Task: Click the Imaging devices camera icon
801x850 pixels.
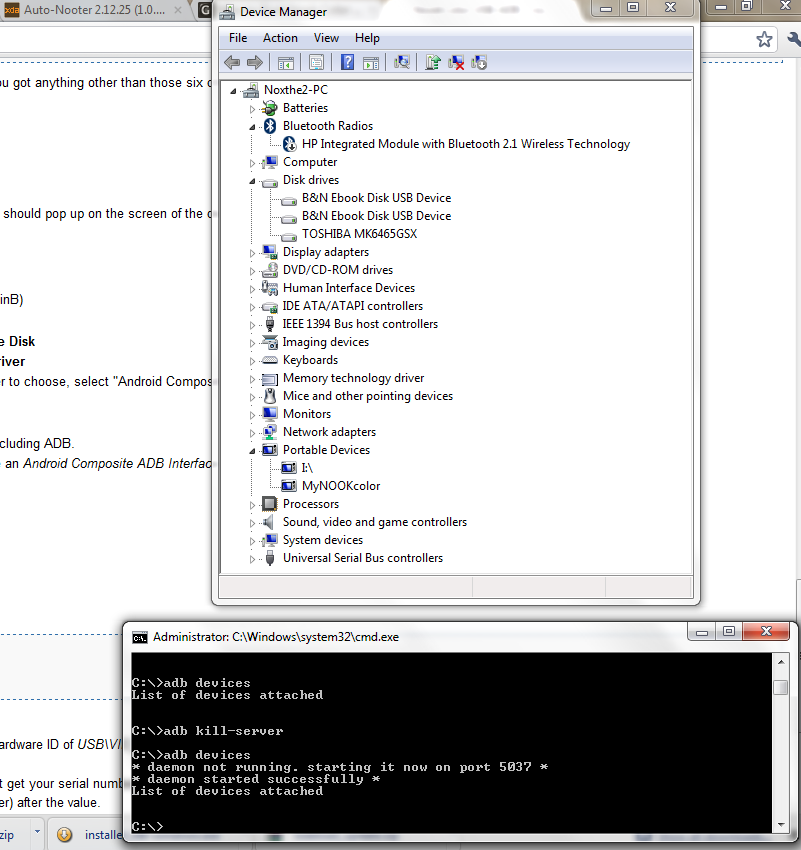Action: (270, 342)
